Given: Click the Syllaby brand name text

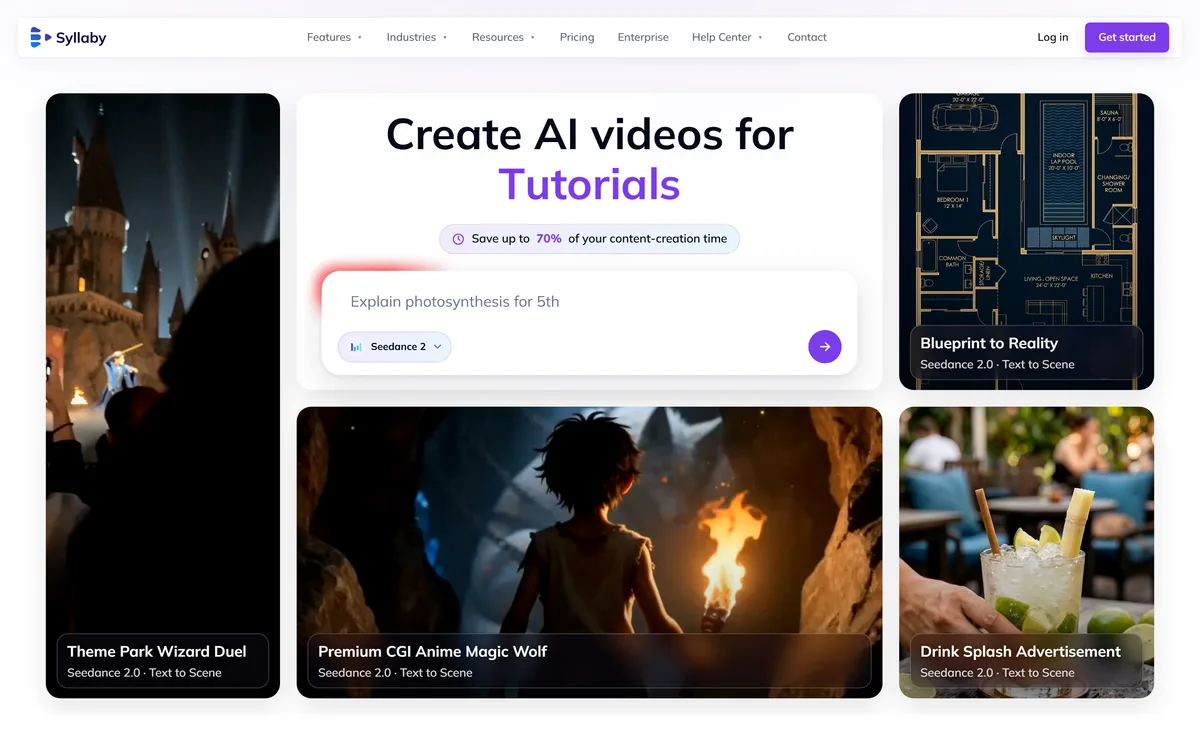Looking at the screenshot, I should click(x=81, y=38).
